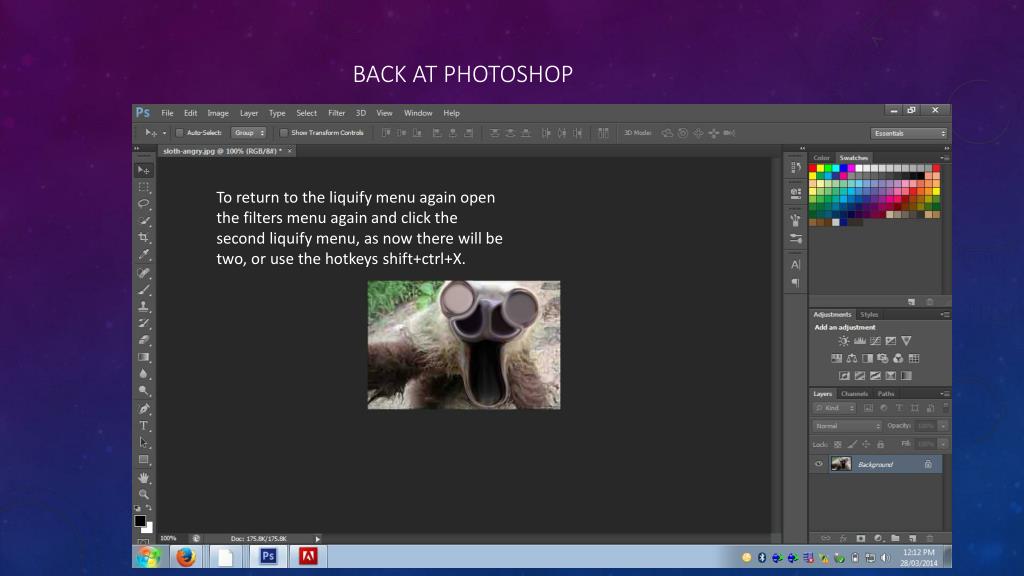Enable the Auto-Select checkbox
The height and width of the screenshot is (576, 1024).
tap(180, 133)
